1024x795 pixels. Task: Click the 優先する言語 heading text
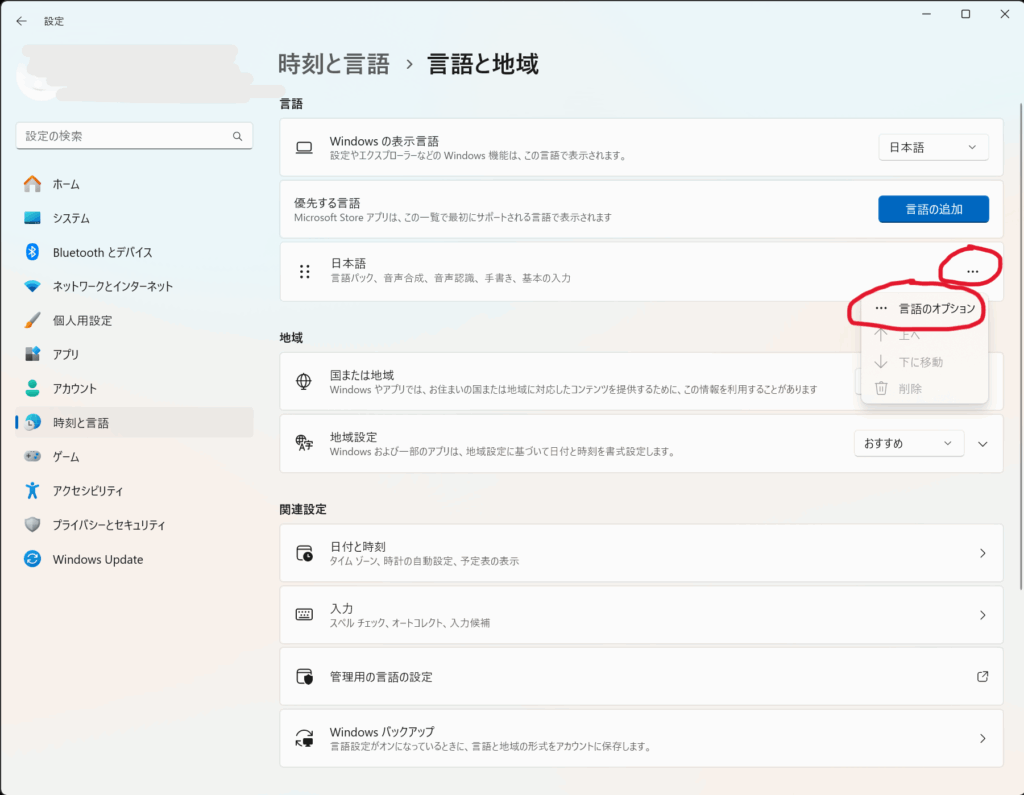(327, 203)
